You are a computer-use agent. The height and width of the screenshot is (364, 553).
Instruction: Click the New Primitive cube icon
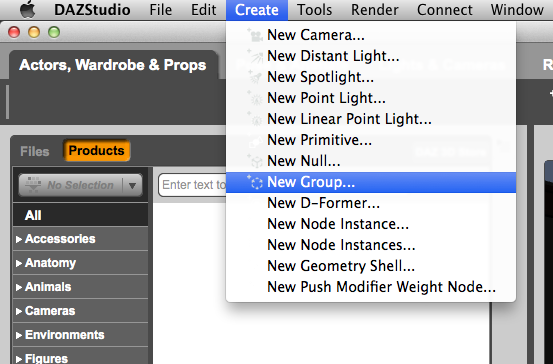coord(255,140)
